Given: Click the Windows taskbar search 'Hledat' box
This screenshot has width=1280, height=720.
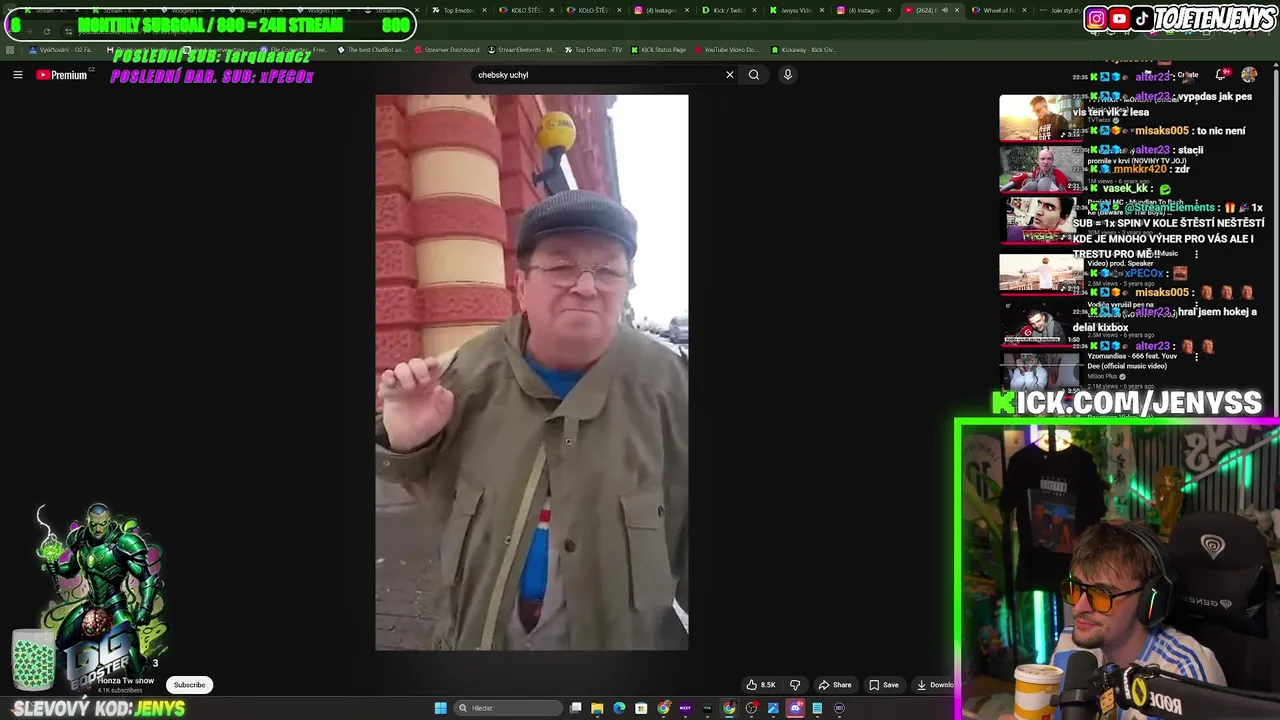Looking at the screenshot, I should pyautogui.click(x=508, y=708).
